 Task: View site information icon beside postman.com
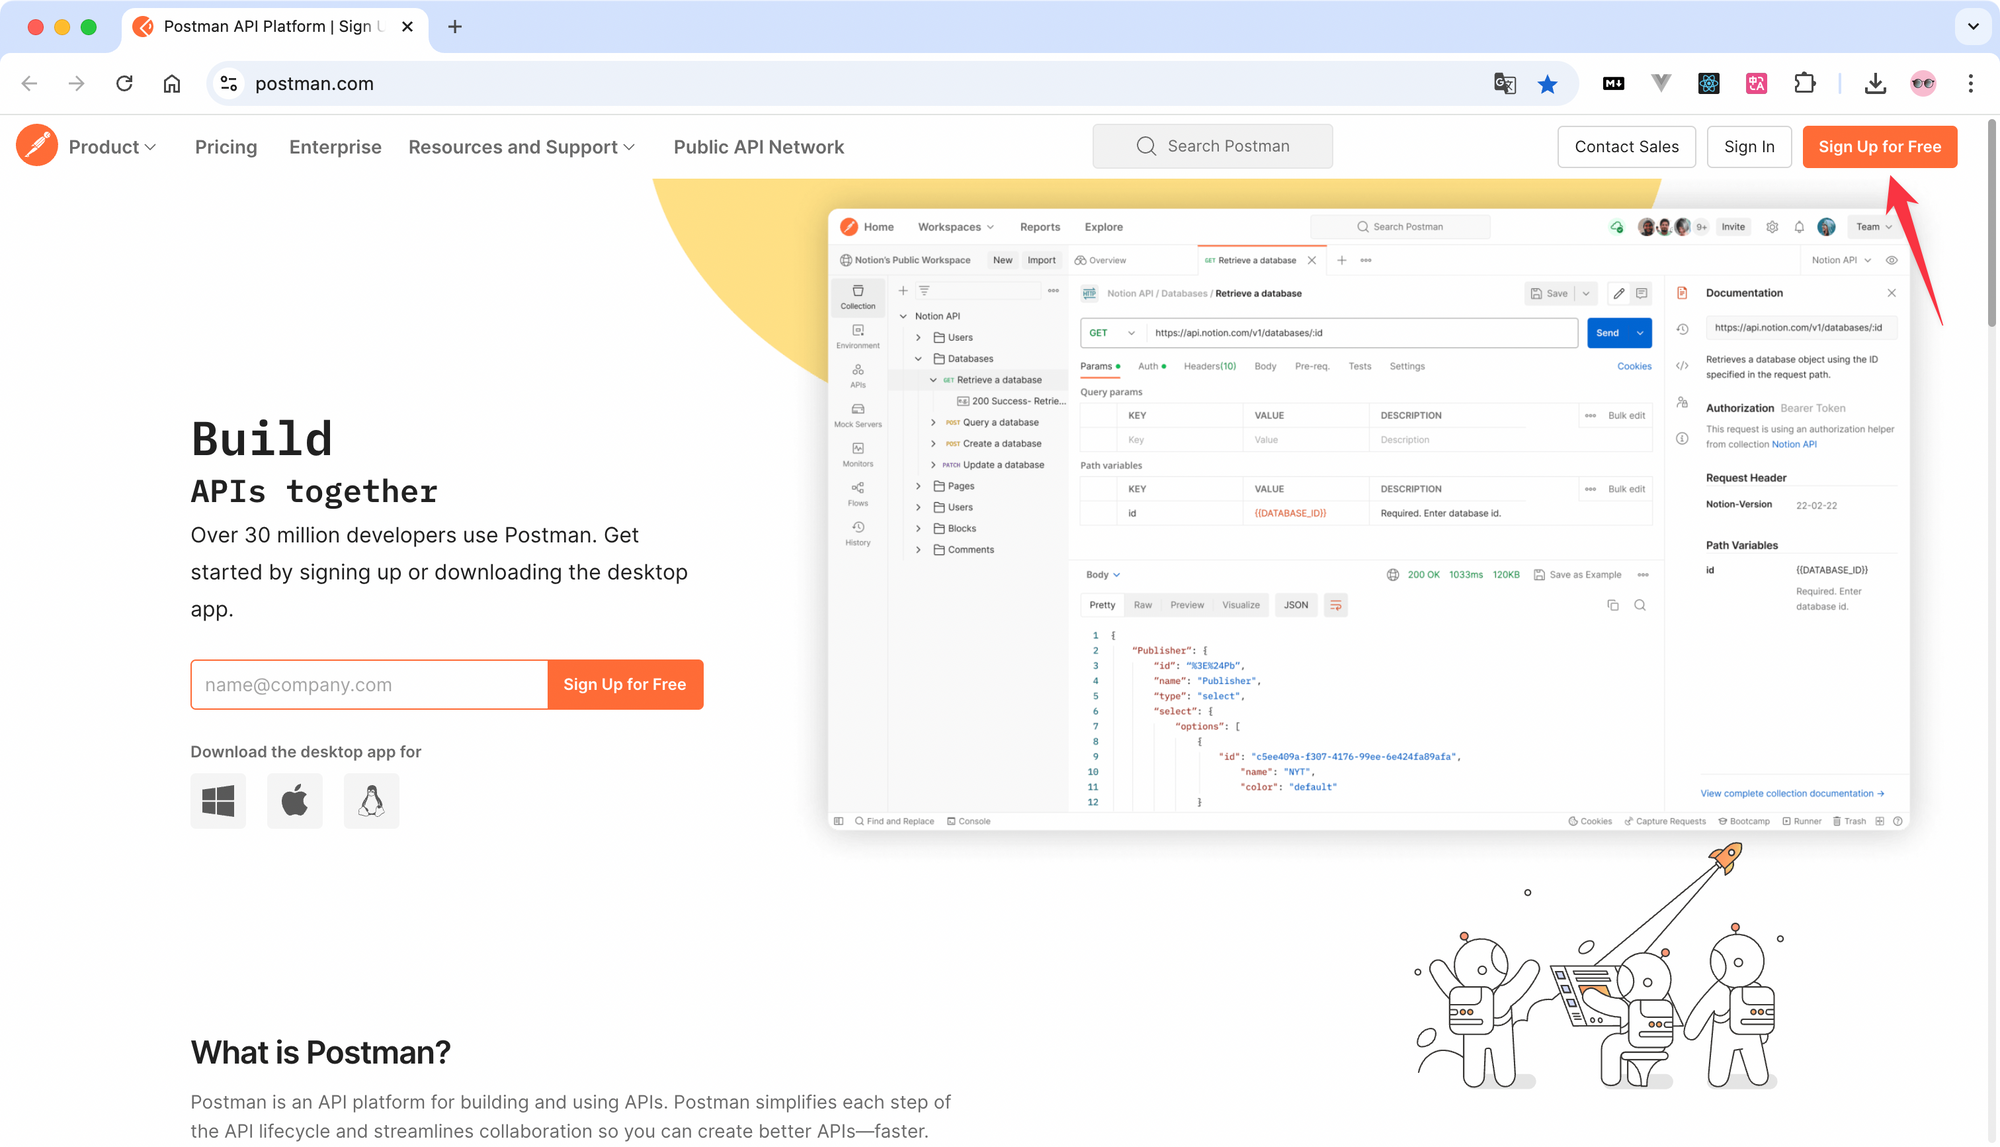click(x=229, y=83)
